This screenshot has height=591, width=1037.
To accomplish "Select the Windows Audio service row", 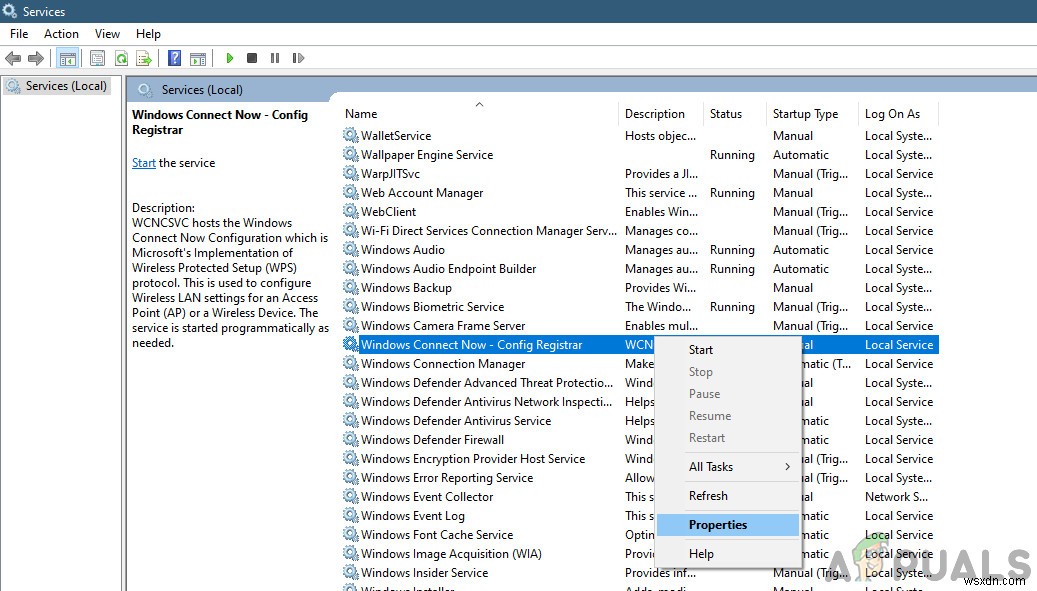I will (403, 250).
